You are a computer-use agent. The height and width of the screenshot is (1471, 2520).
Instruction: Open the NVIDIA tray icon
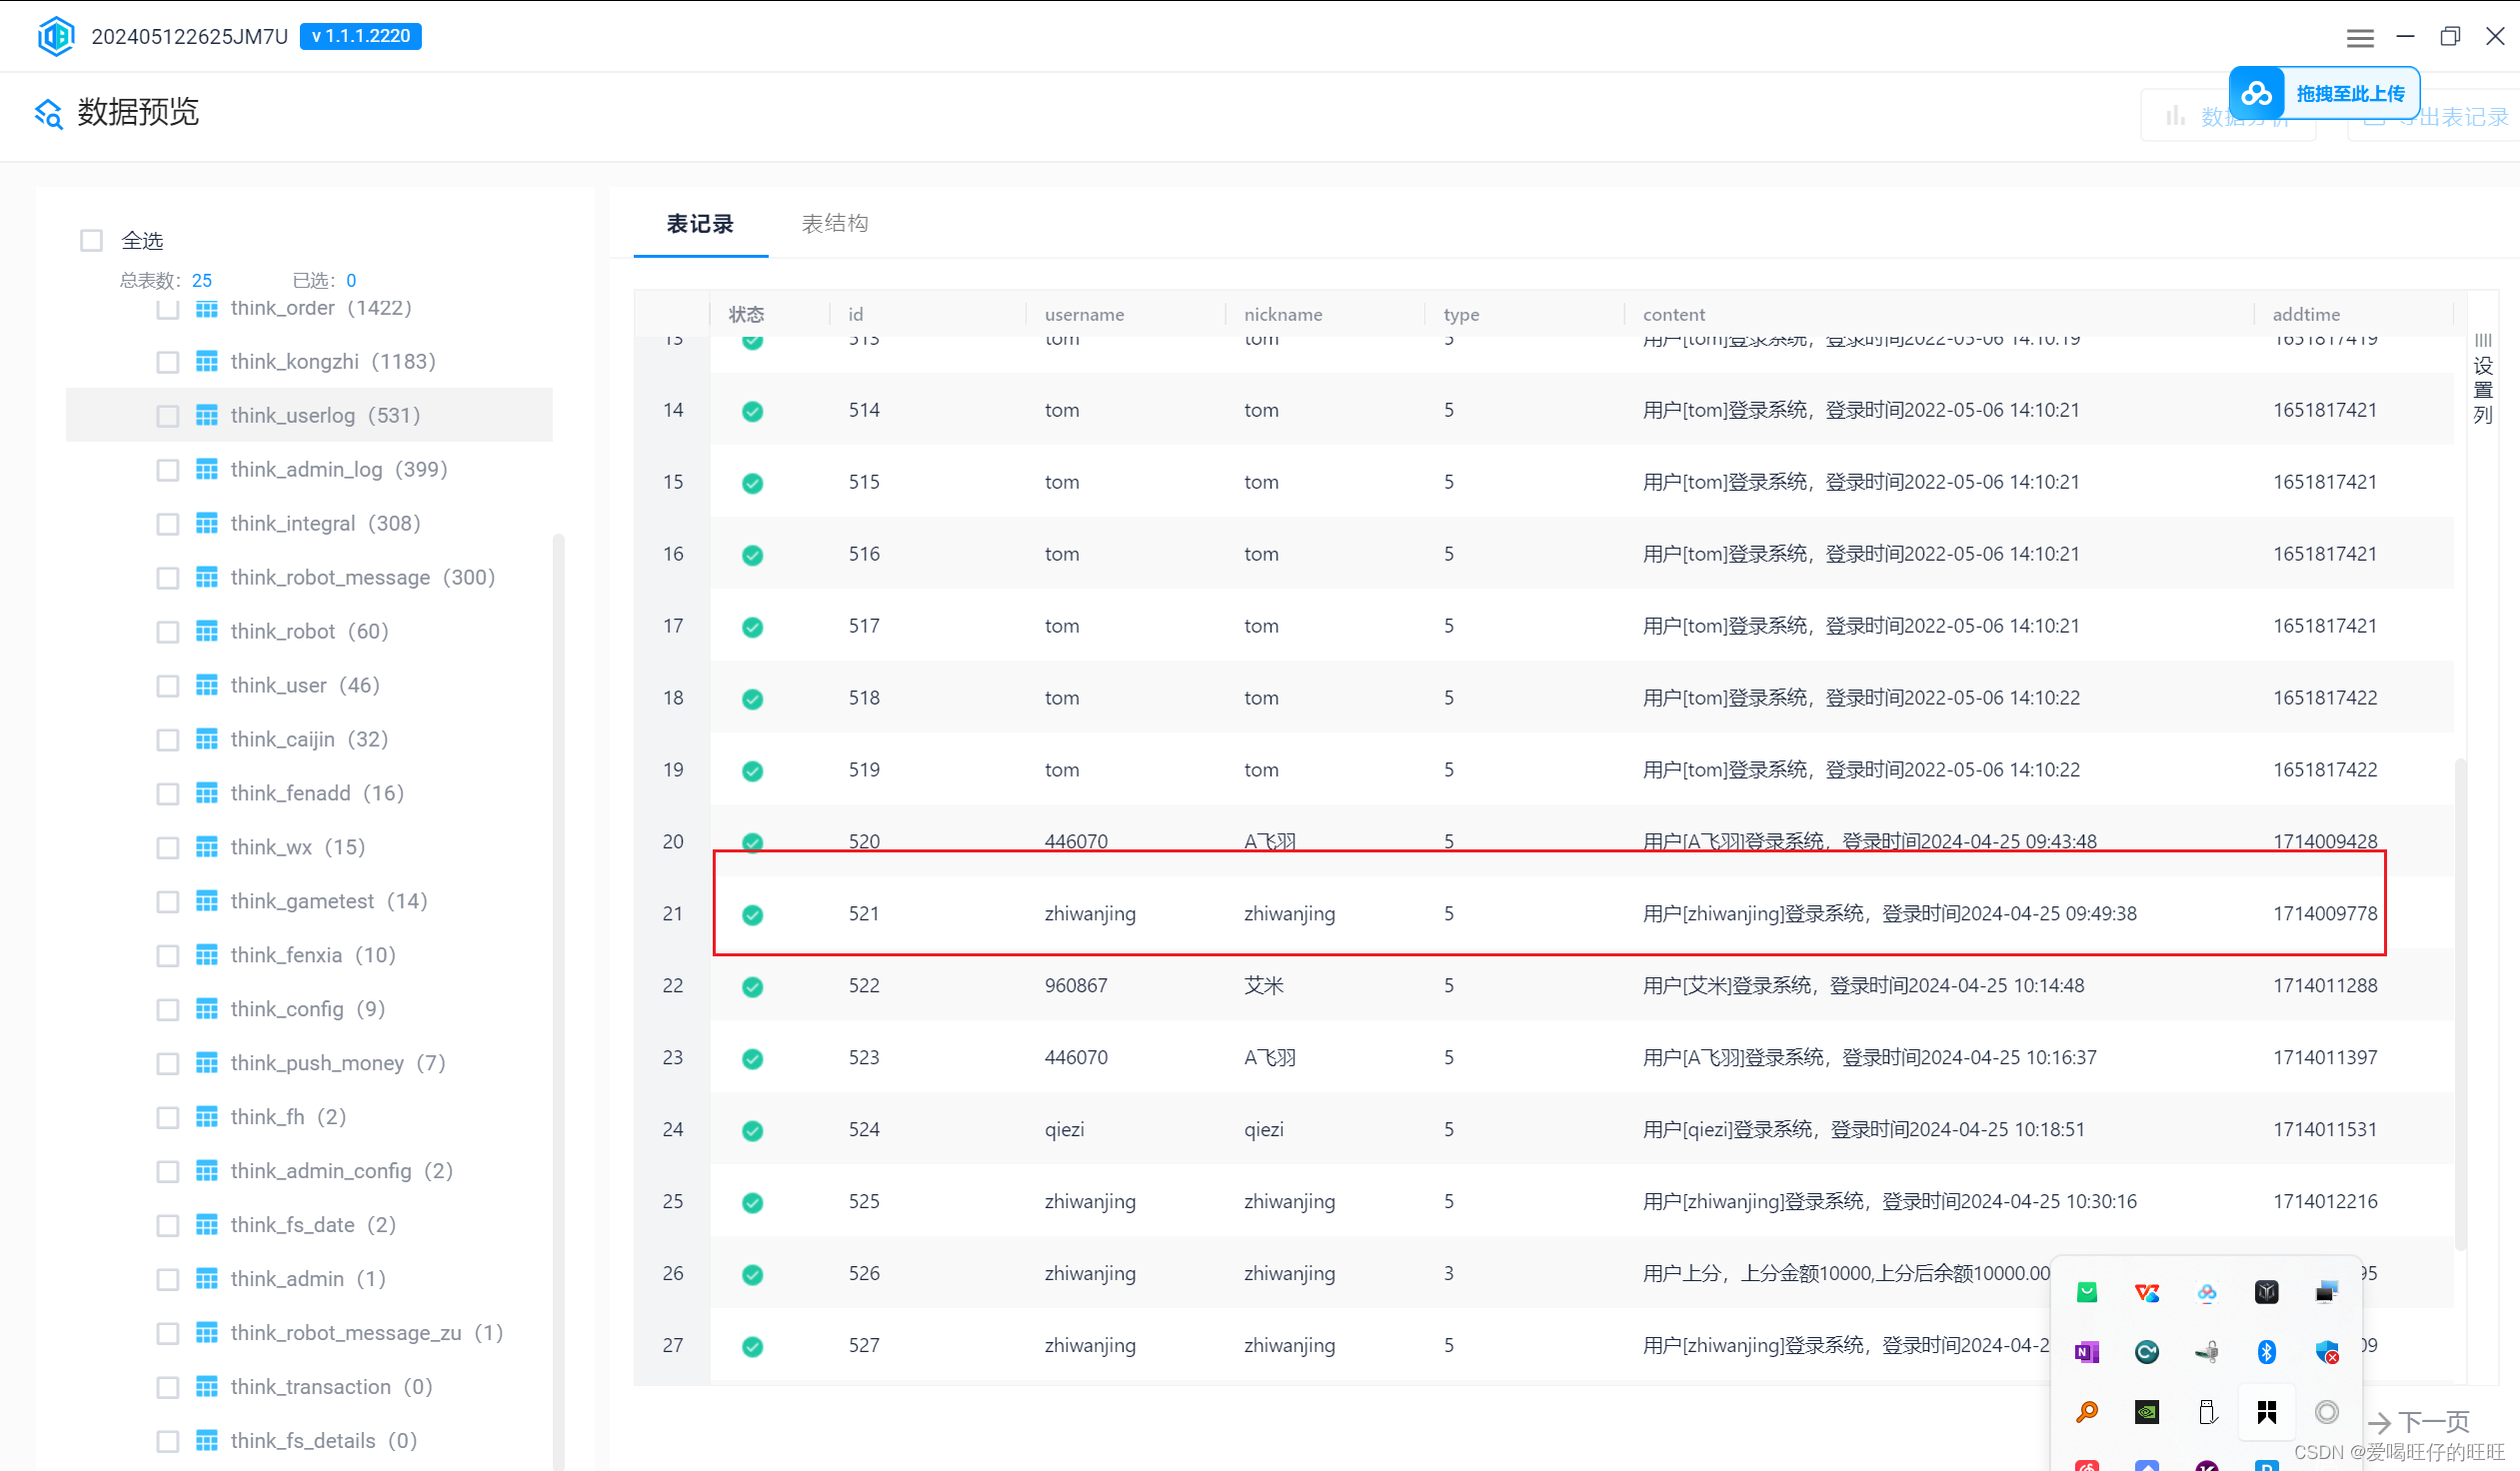click(2147, 1412)
